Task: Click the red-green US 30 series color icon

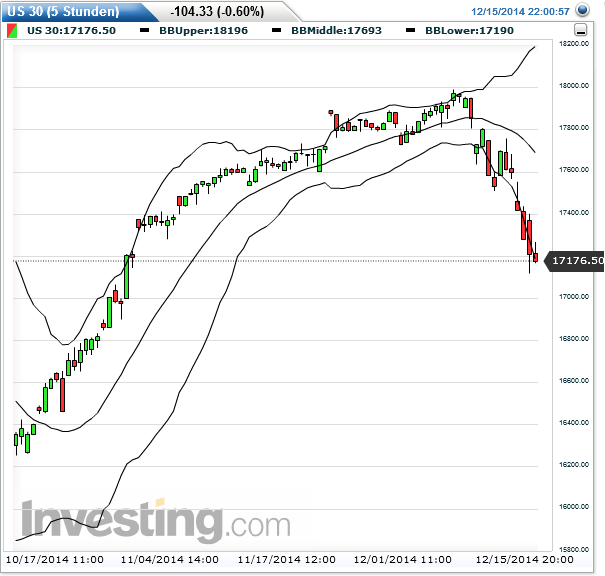Action: [x=12, y=31]
